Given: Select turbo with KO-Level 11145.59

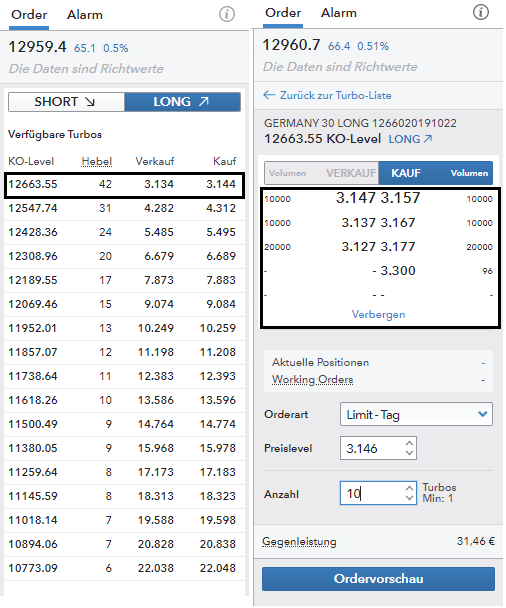Looking at the screenshot, I should pyautogui.click(x=124, y=497).
